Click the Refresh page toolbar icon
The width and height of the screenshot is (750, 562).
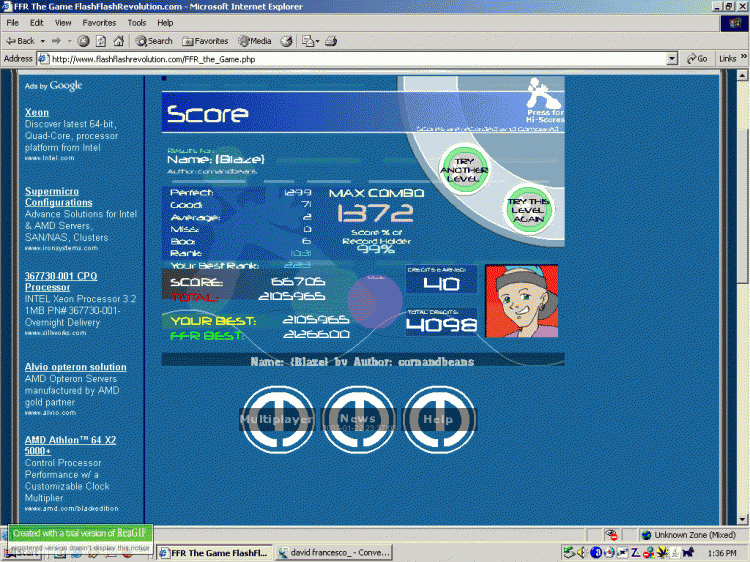(x=101, y=41)
